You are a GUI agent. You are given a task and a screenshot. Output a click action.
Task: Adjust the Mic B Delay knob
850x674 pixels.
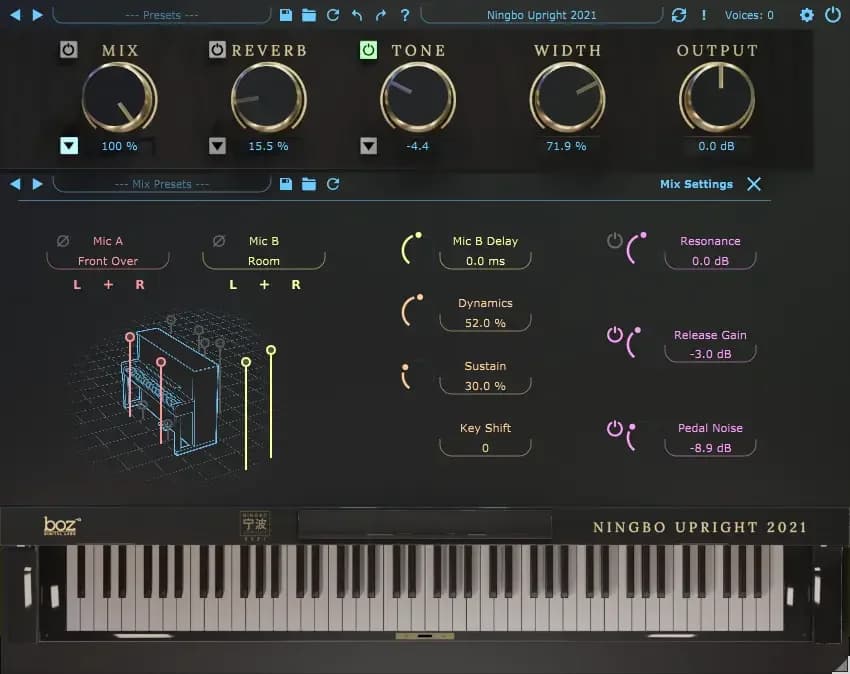(x=410, y=245)
